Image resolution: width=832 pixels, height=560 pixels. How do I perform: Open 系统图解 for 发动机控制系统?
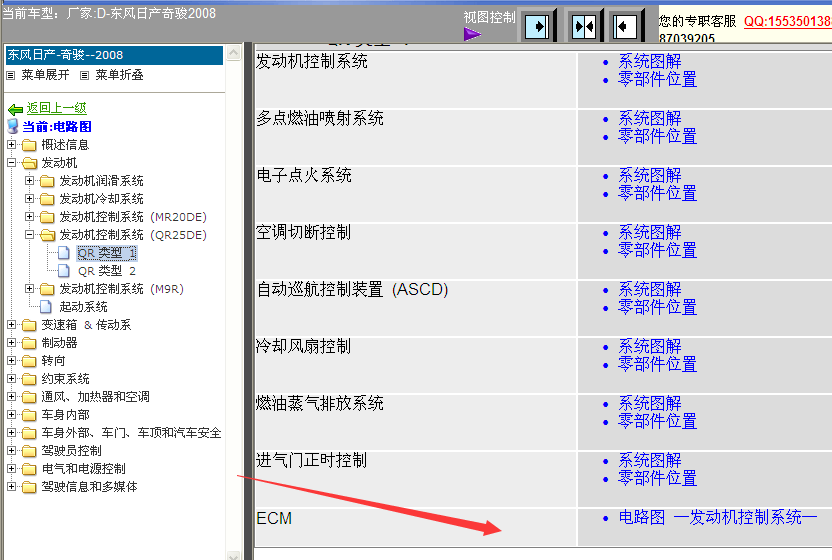pyautogui.click(x=649, y=61)
